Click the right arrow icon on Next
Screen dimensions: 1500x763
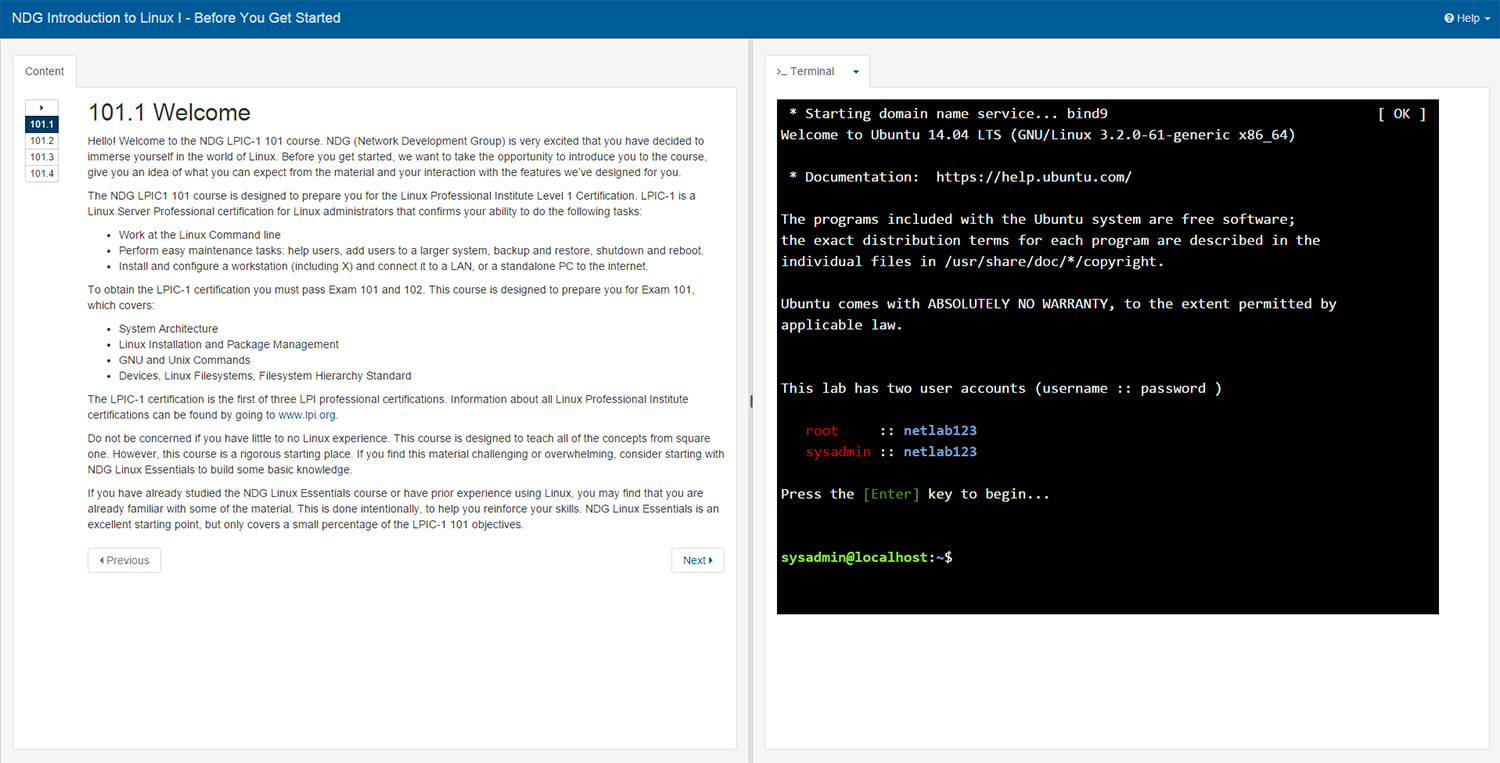[711, 561]
